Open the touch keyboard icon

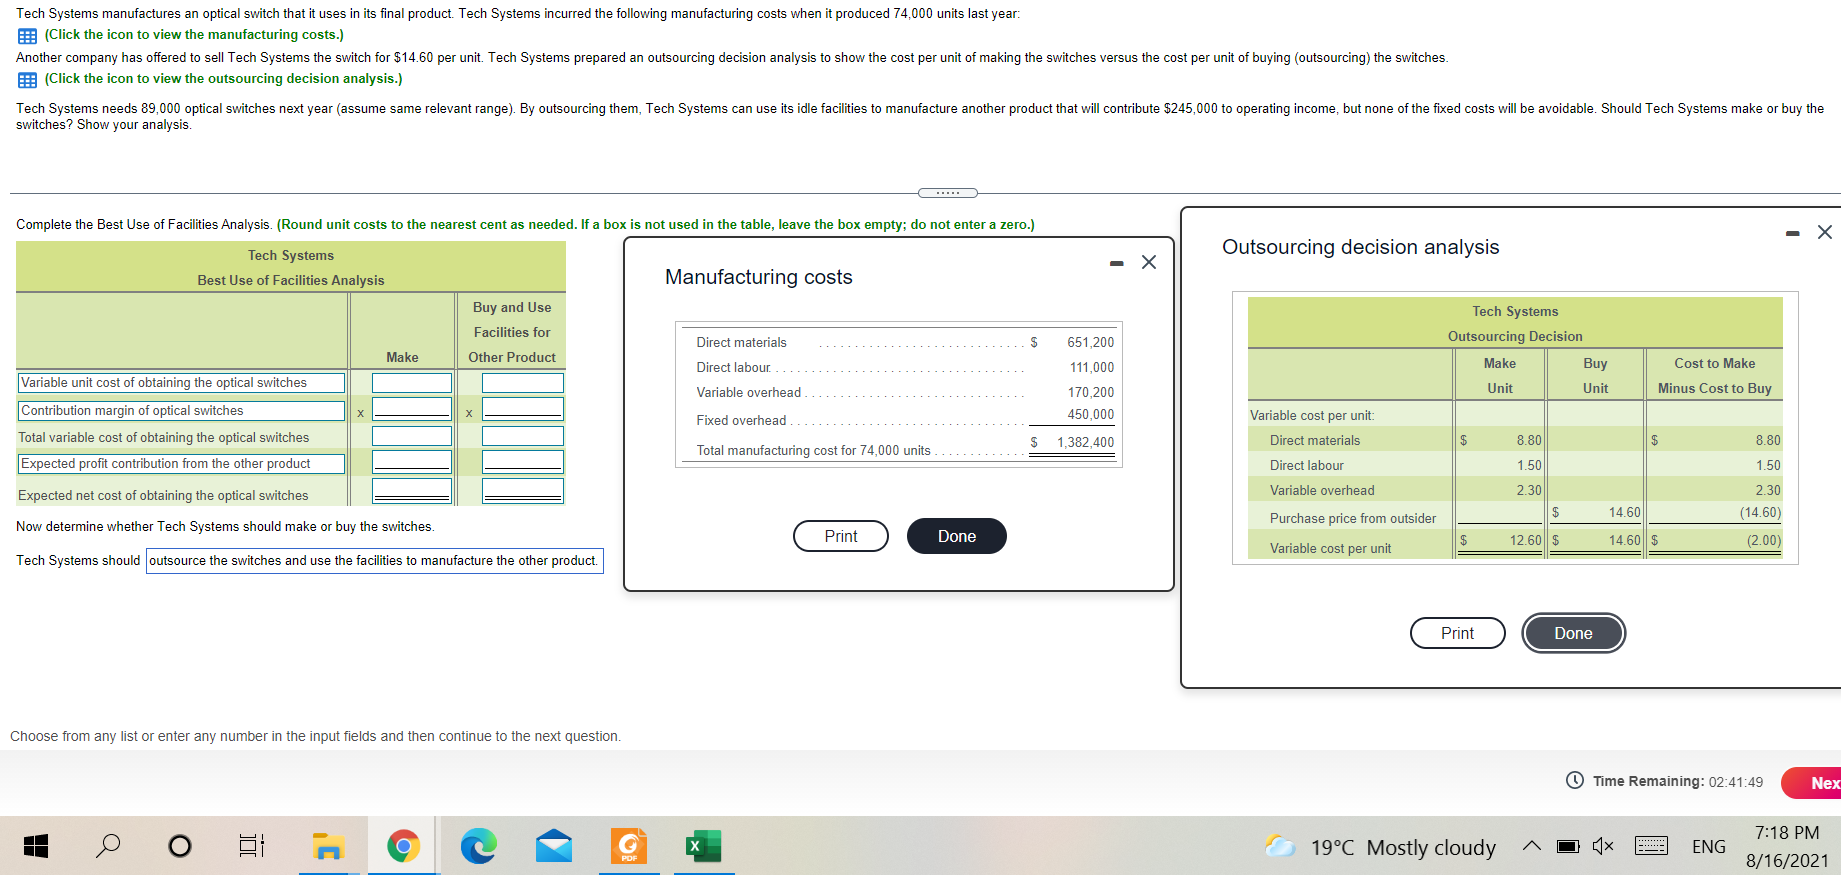(x=1651, y=846)
